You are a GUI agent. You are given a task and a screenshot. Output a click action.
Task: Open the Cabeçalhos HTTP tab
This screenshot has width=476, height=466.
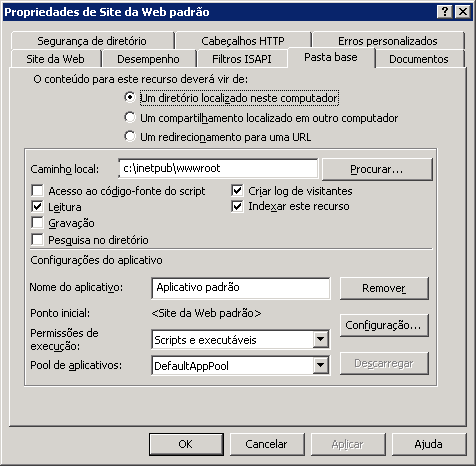(243, 41)
